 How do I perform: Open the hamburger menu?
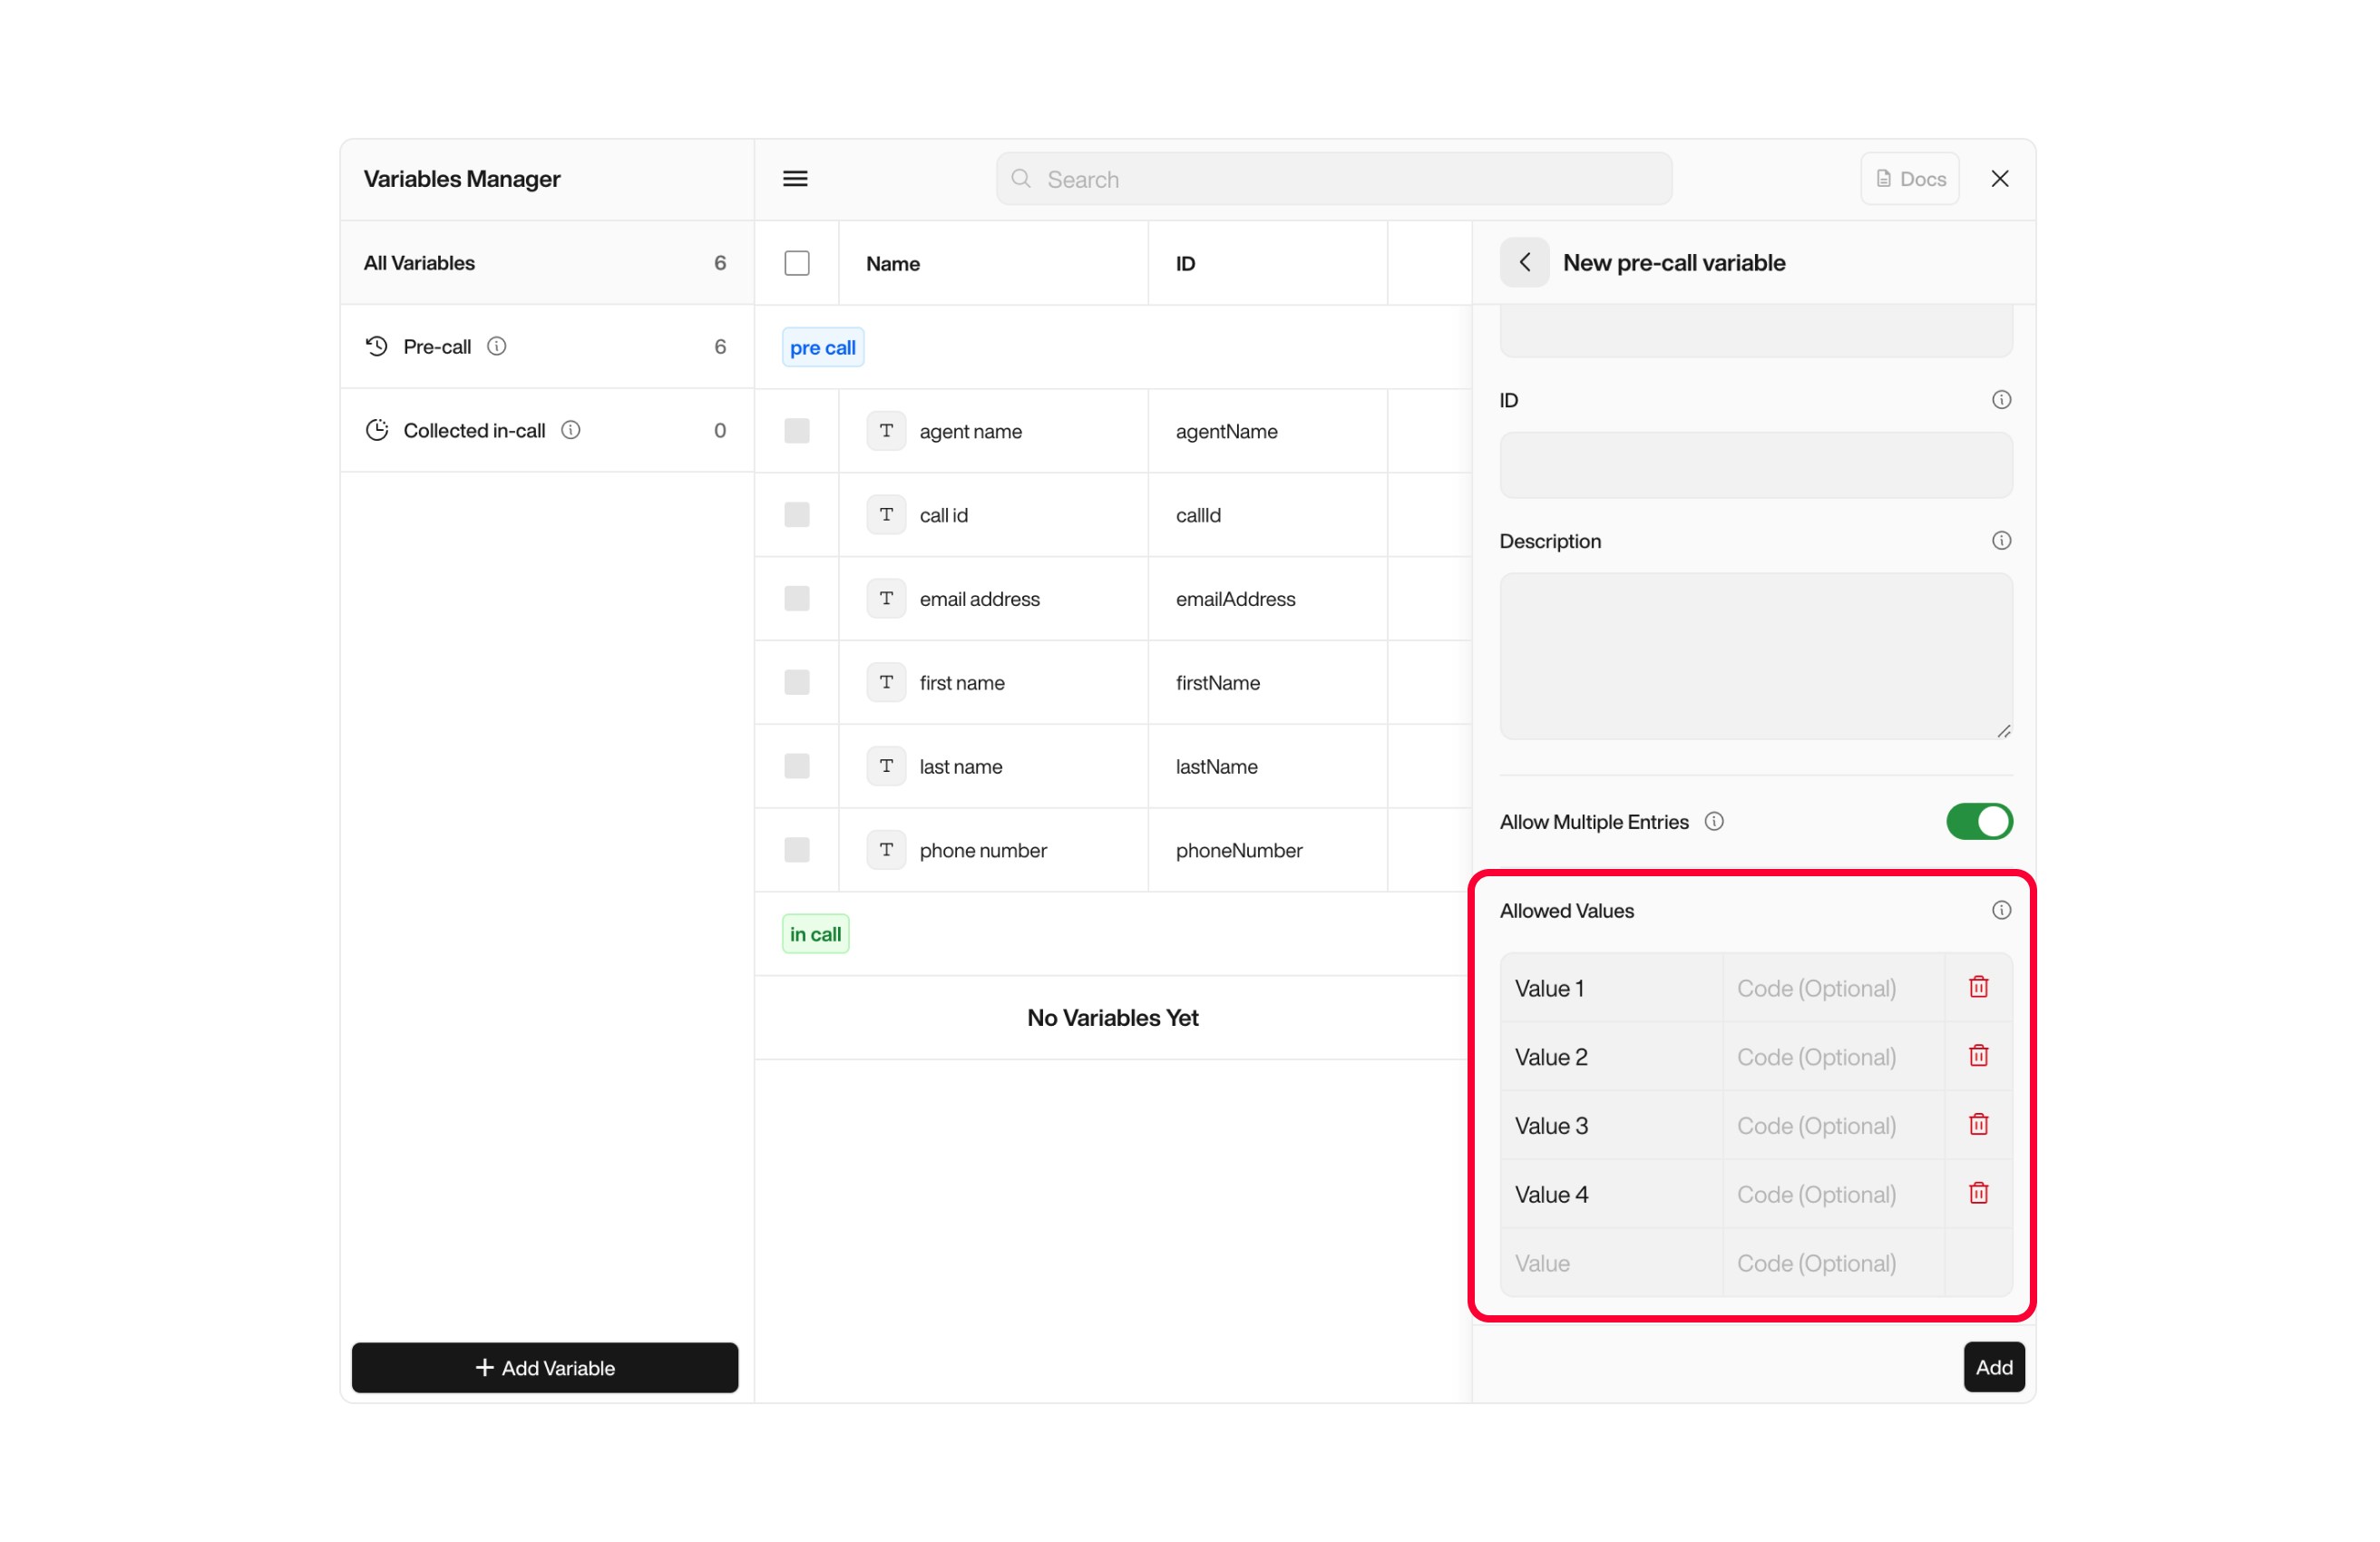794,178
